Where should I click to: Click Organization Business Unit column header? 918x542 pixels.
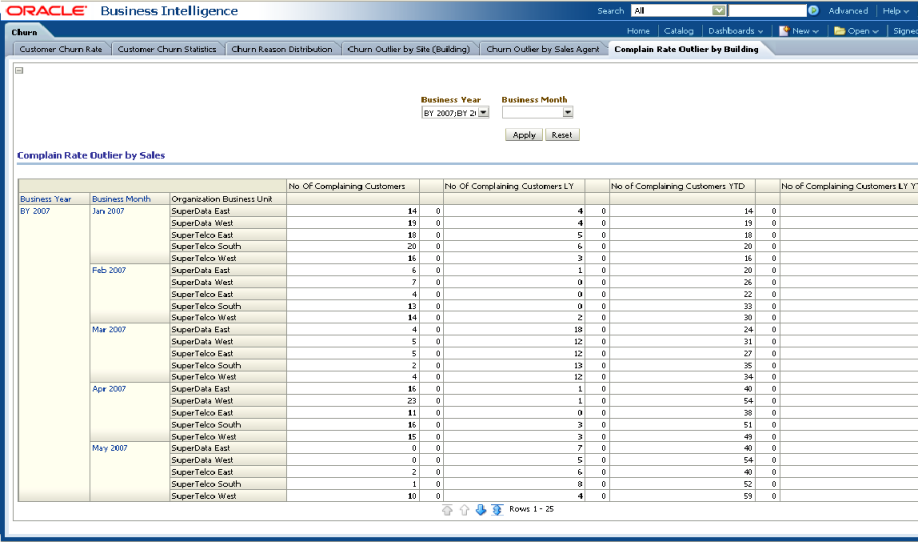pyautogui.click(x=222, y=199)
